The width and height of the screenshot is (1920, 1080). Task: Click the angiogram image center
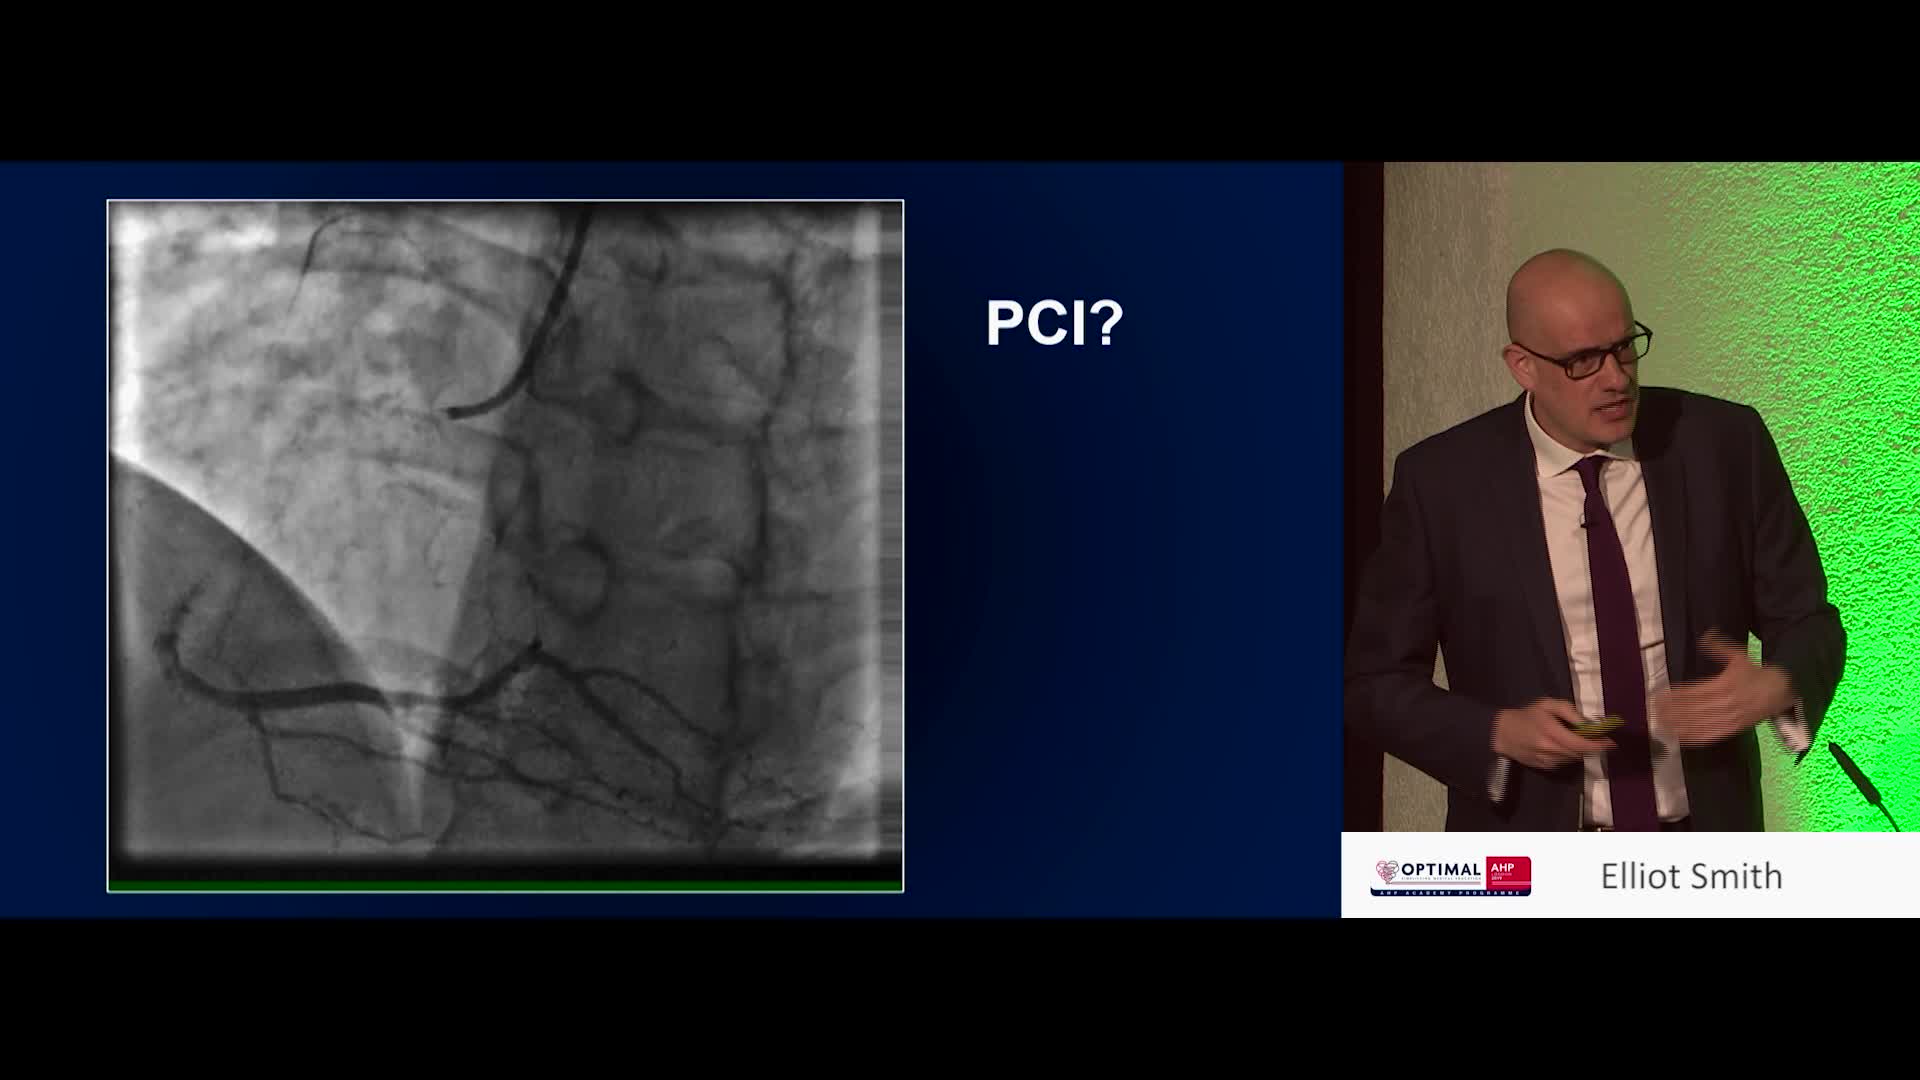pyautogui.click(x=505, y=545)
